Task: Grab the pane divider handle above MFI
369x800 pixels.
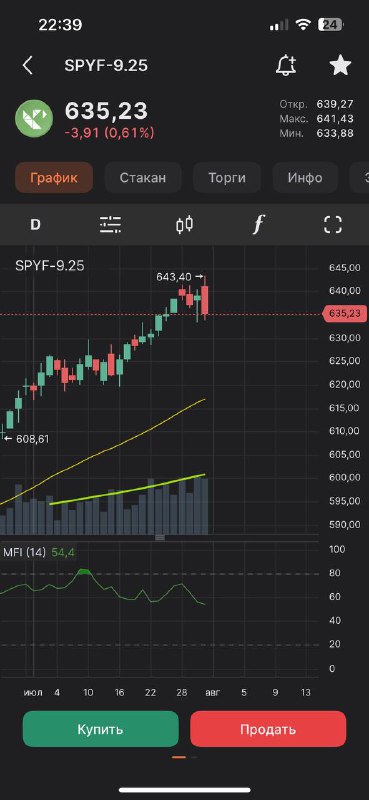Action: pos(160,537)
